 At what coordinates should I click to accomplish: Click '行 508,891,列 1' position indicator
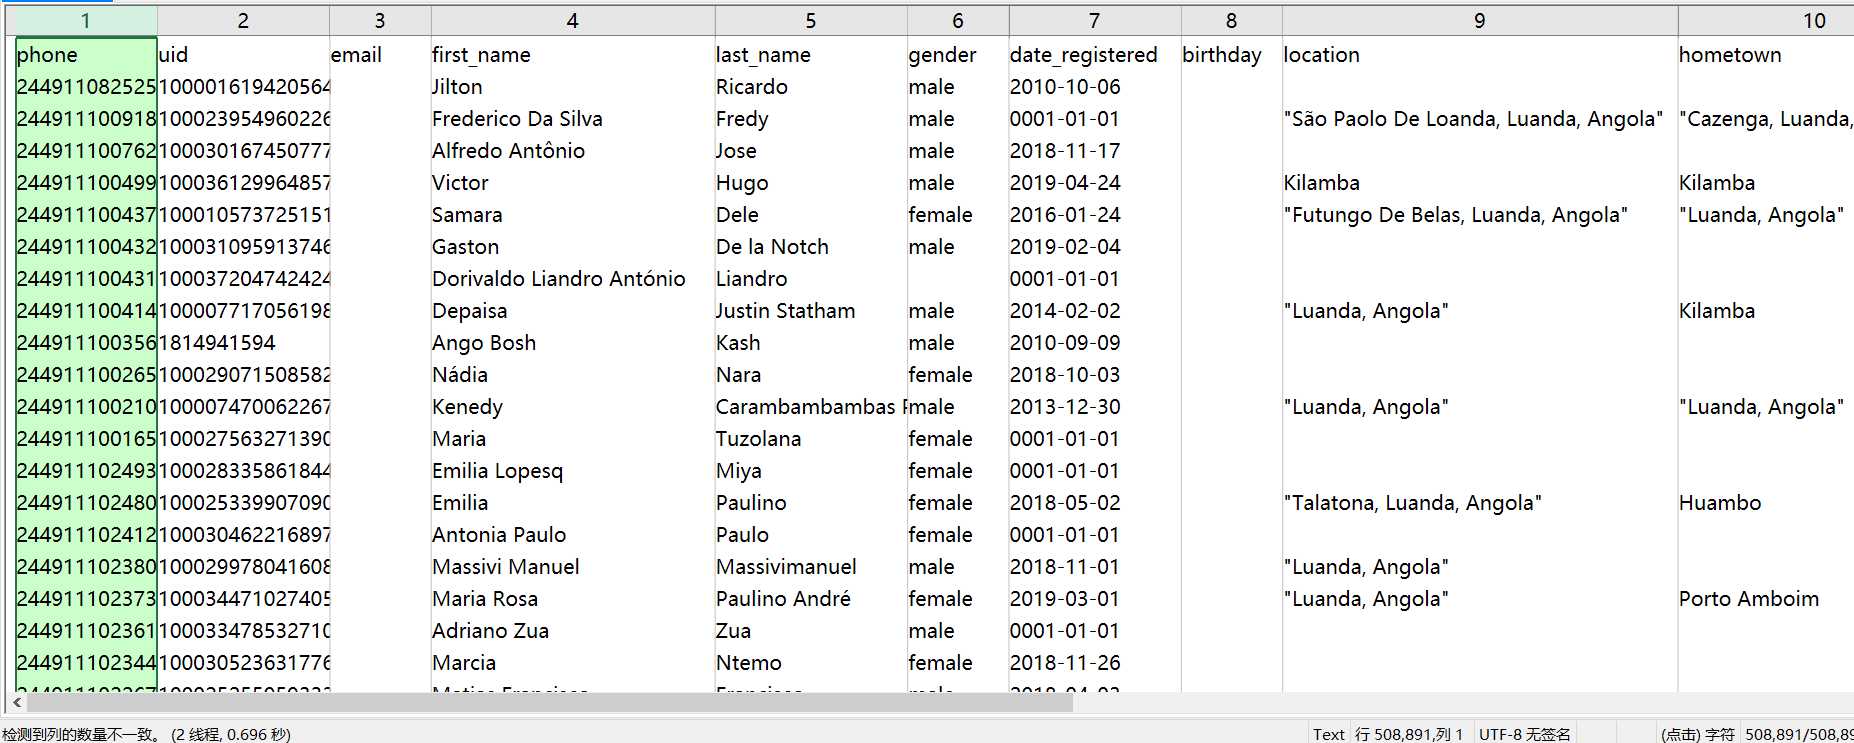(x=1409, y=734)
